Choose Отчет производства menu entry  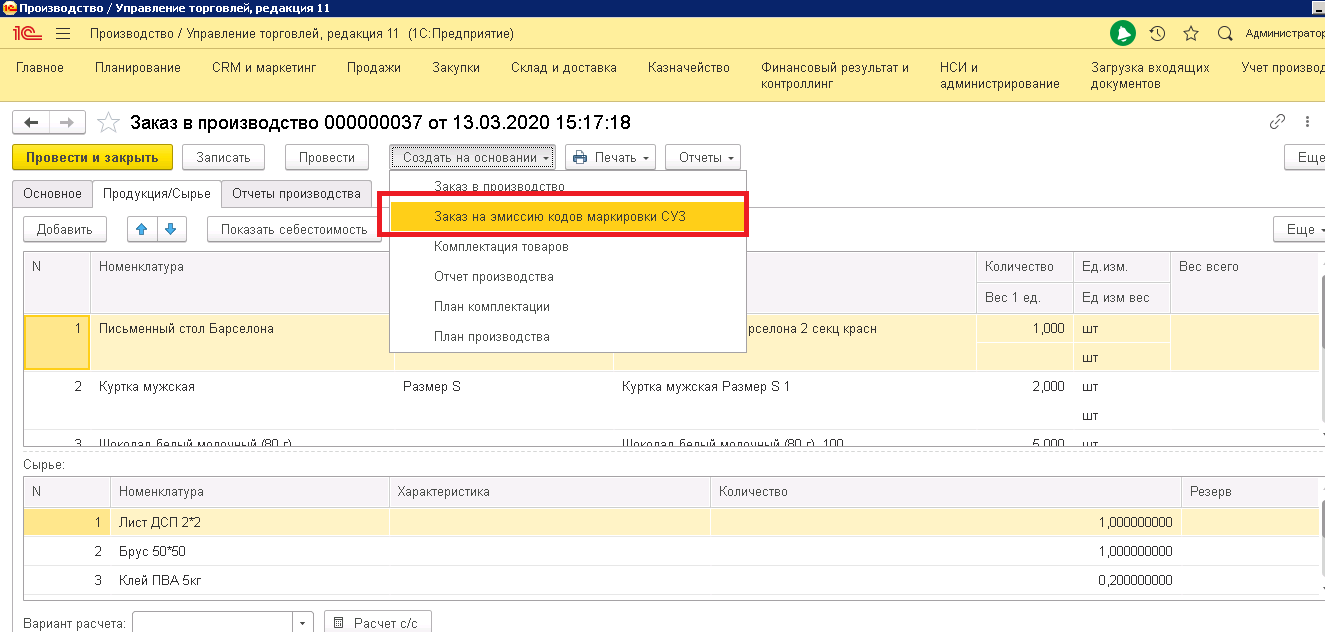(493, 276)
